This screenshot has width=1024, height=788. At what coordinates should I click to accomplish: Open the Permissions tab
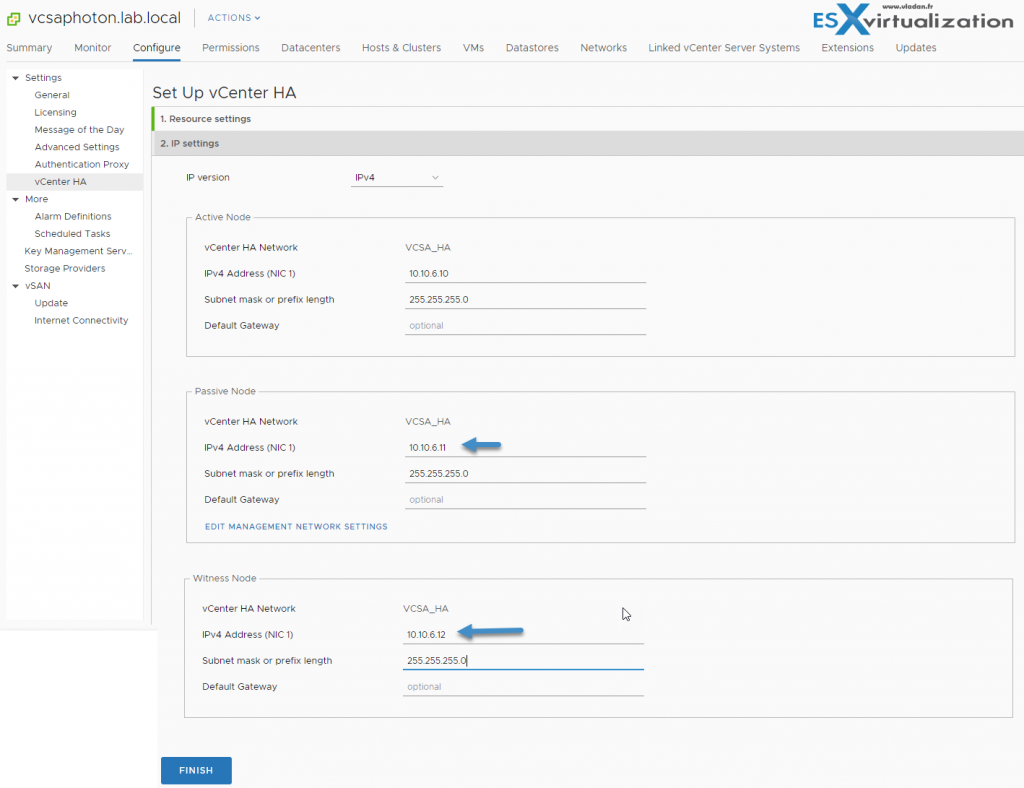[230, 48]
